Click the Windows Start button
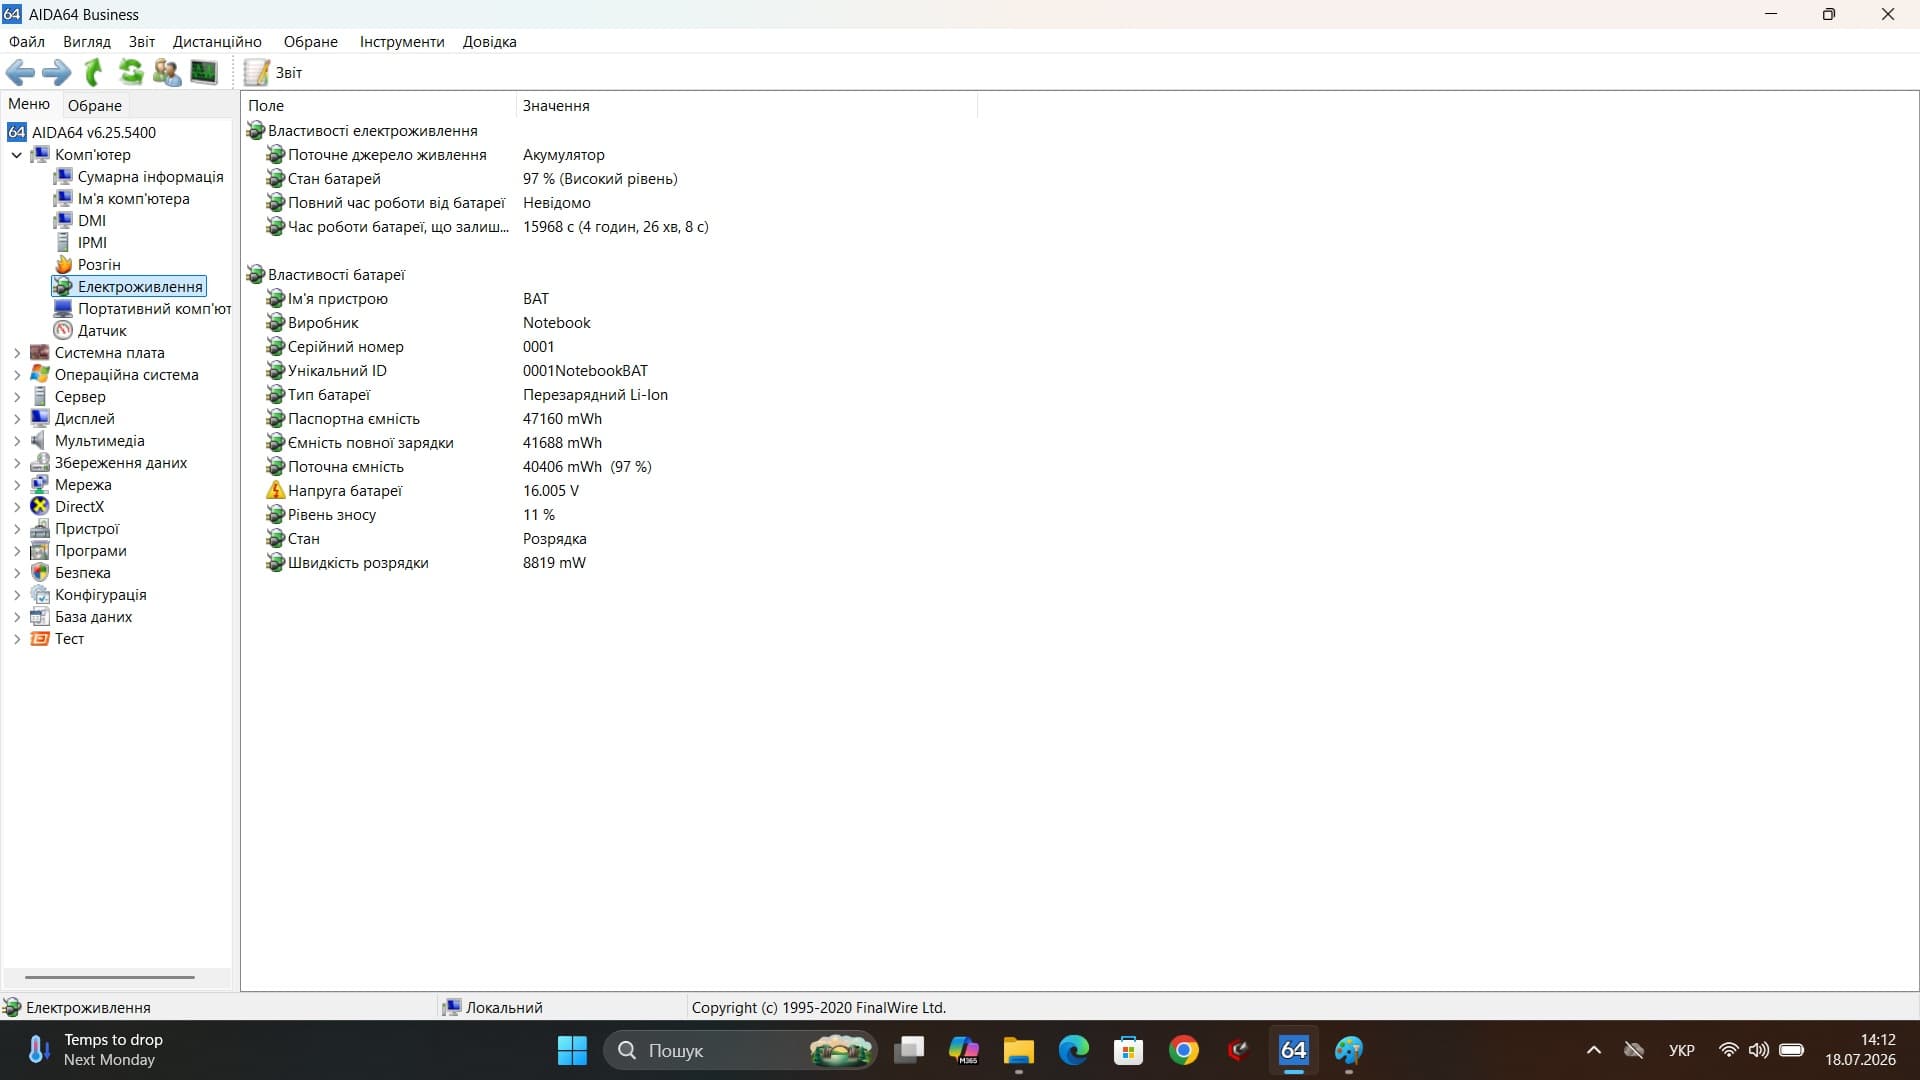 pos(572,1050)
